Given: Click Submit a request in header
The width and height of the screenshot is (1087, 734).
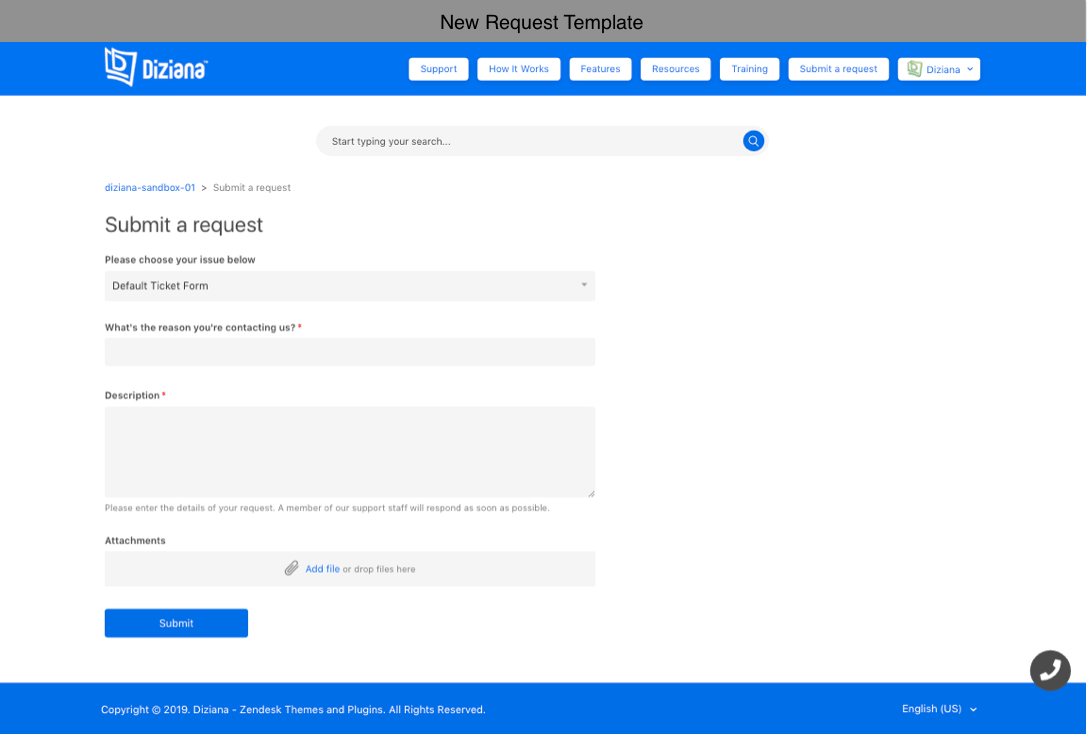Looking at the screenshot, I should tap(838, 69).
